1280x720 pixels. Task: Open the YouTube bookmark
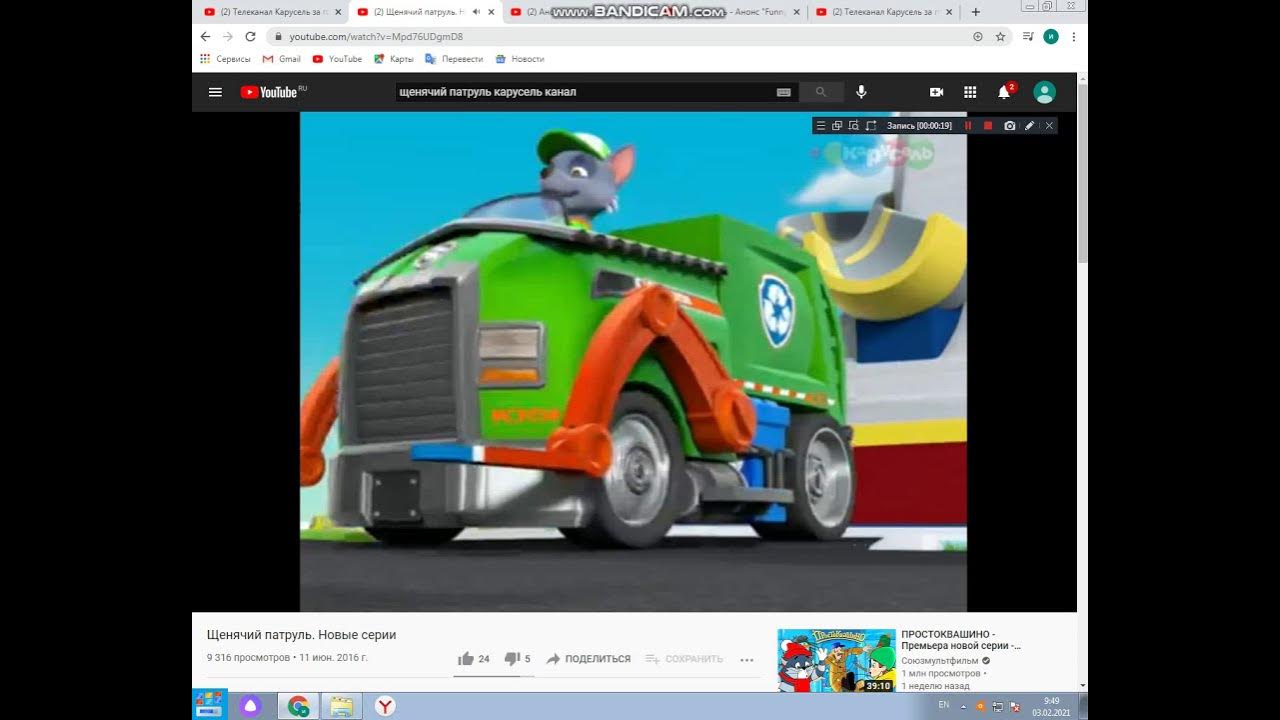click(338, 59)
